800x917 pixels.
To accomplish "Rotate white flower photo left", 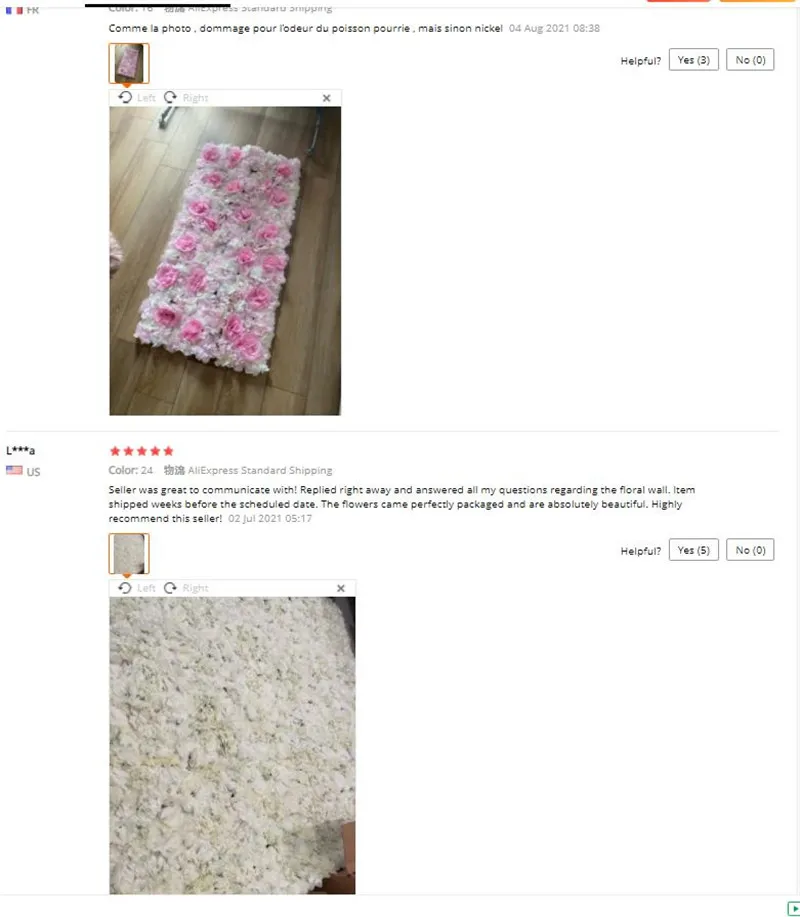I will [137, 587].
